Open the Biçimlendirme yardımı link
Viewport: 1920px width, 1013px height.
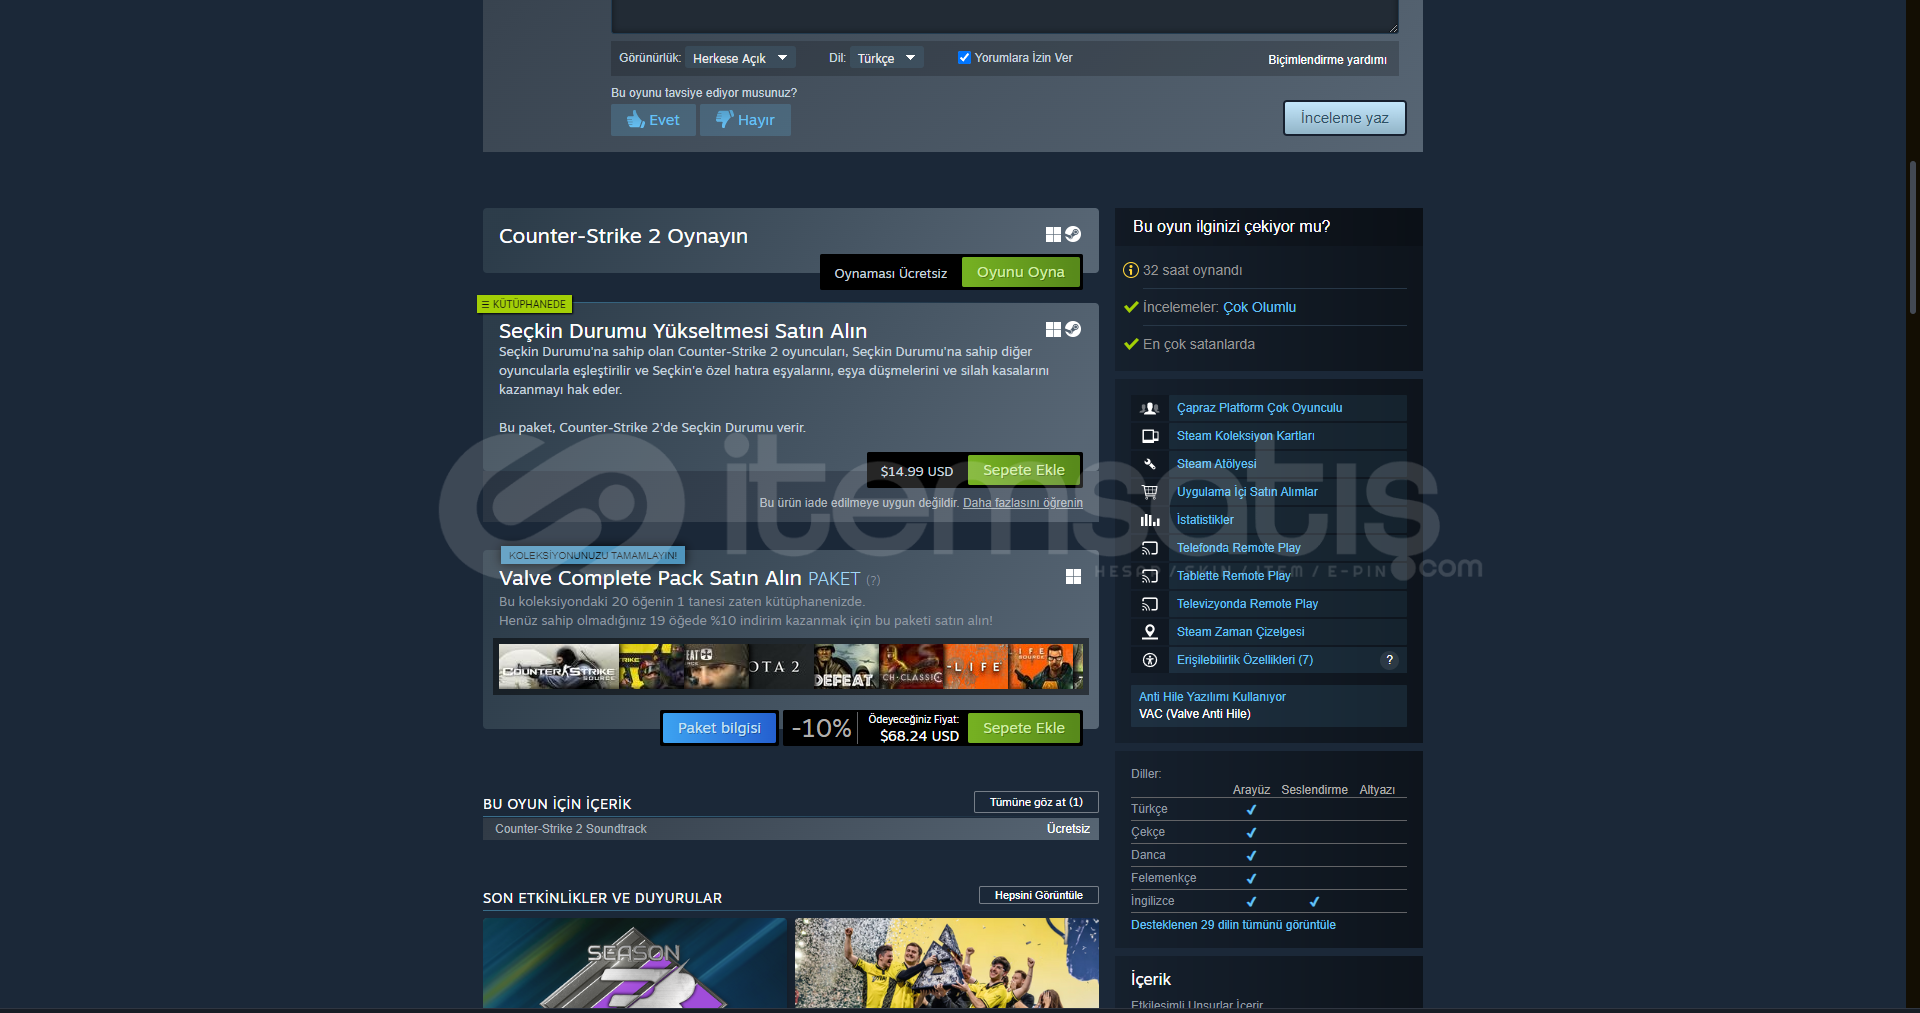(1327, 60)
